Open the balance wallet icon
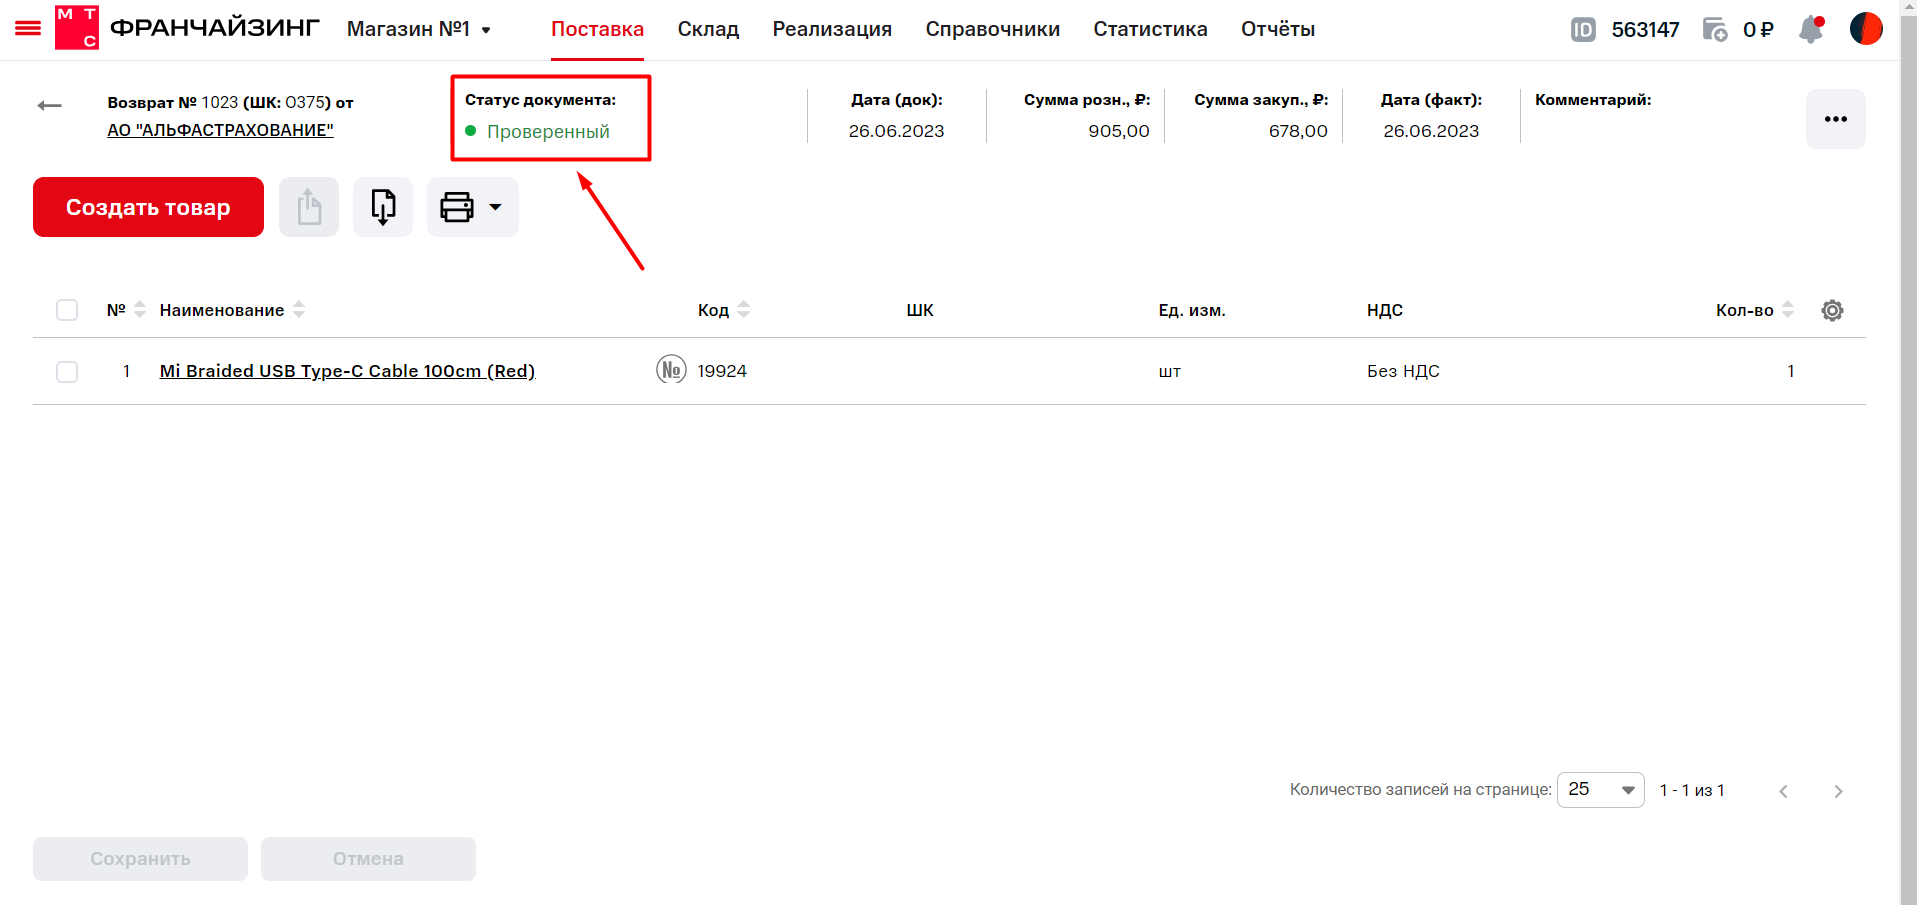 click(1715, 30)
